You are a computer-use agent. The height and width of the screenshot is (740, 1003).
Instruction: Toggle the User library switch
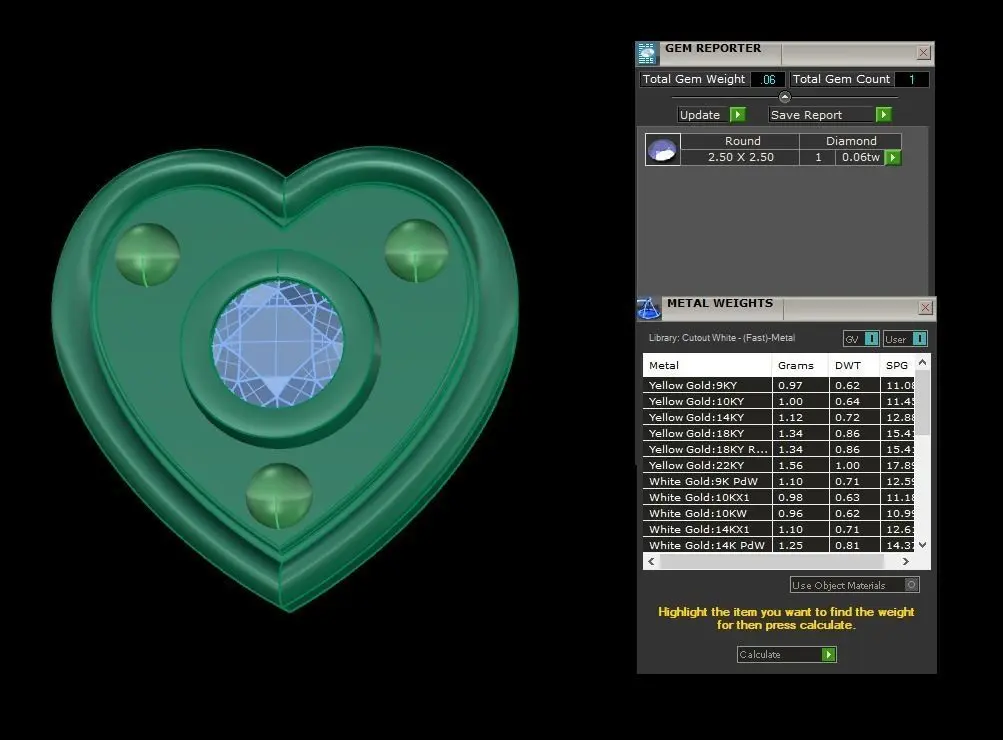coord(920,339)
